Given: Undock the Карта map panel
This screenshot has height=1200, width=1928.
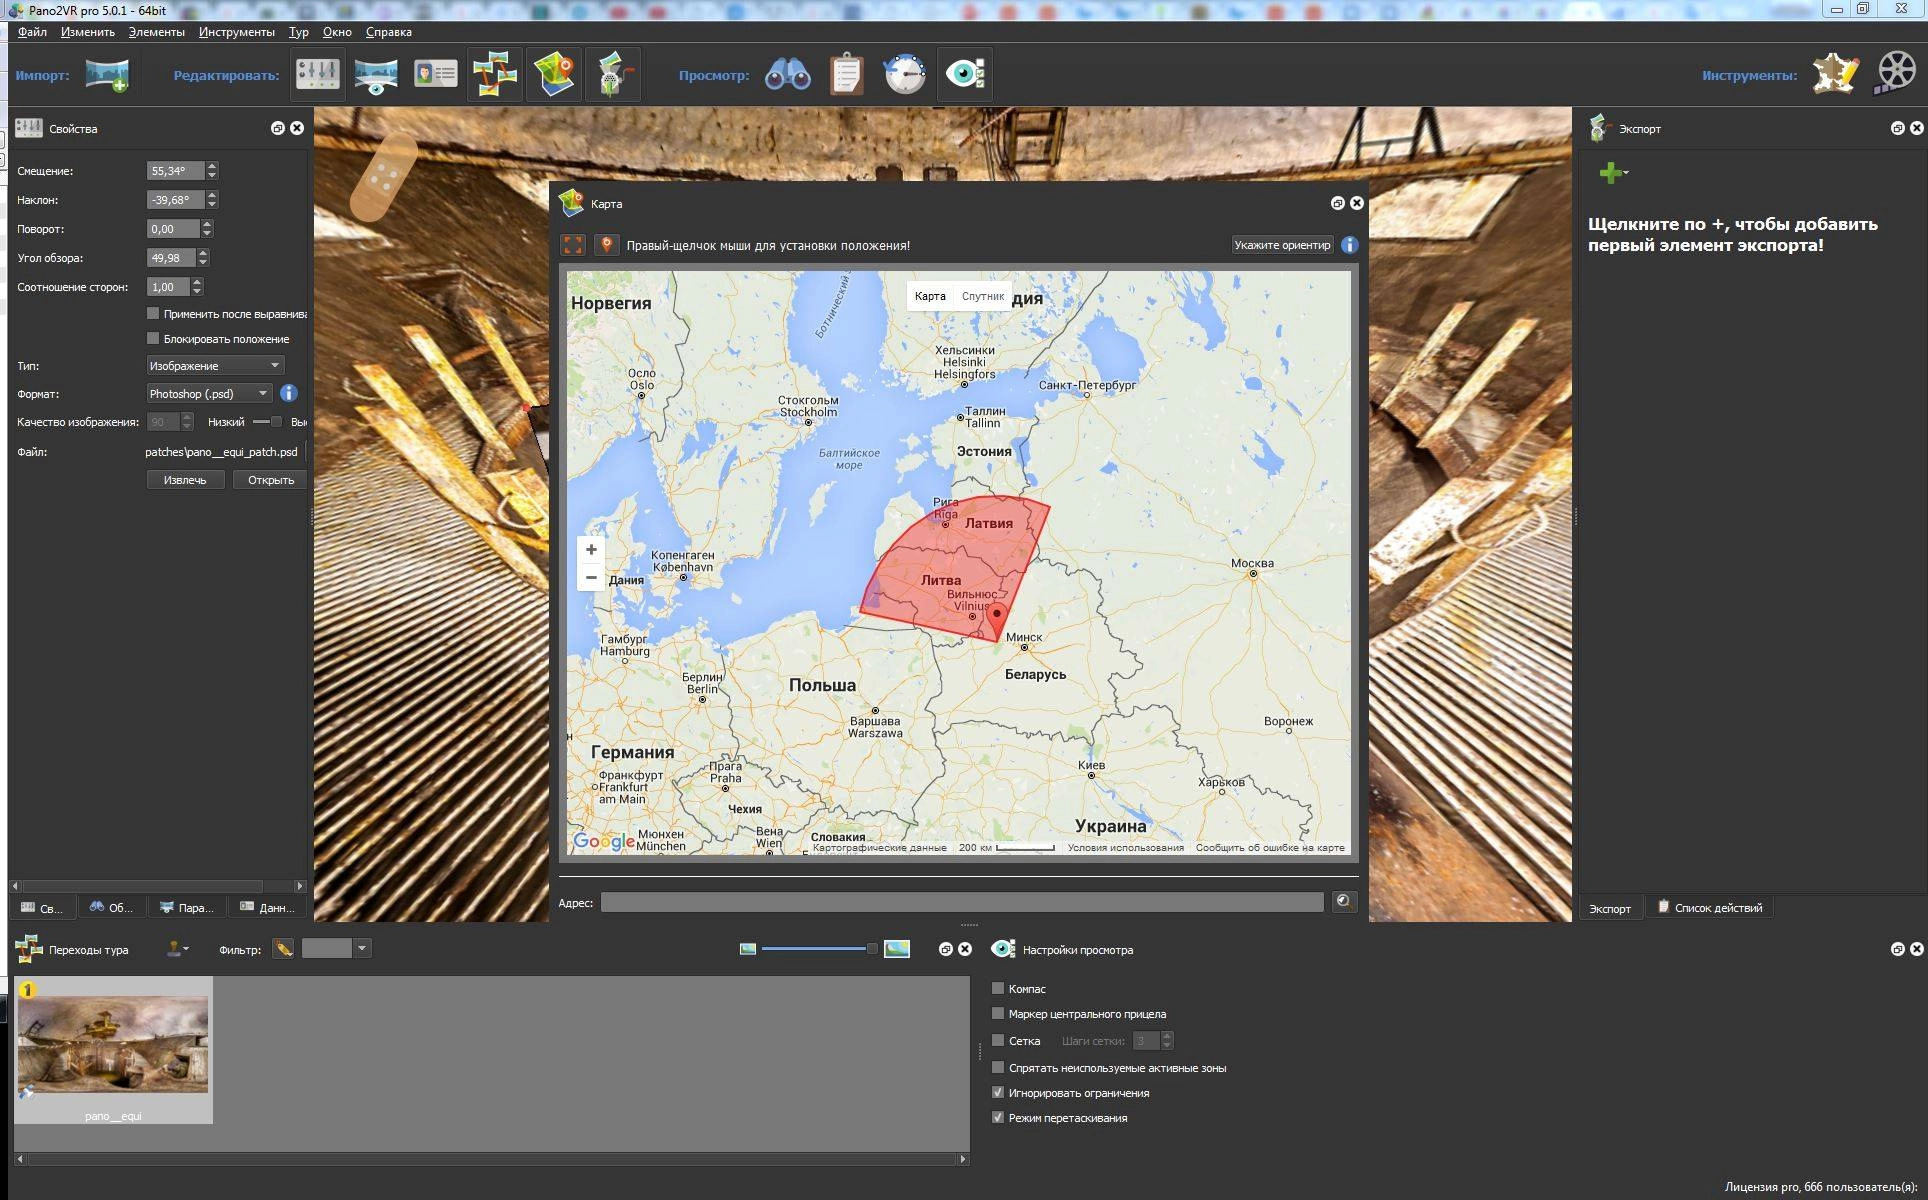Looking at the screenshot, I should [1337, 203].
